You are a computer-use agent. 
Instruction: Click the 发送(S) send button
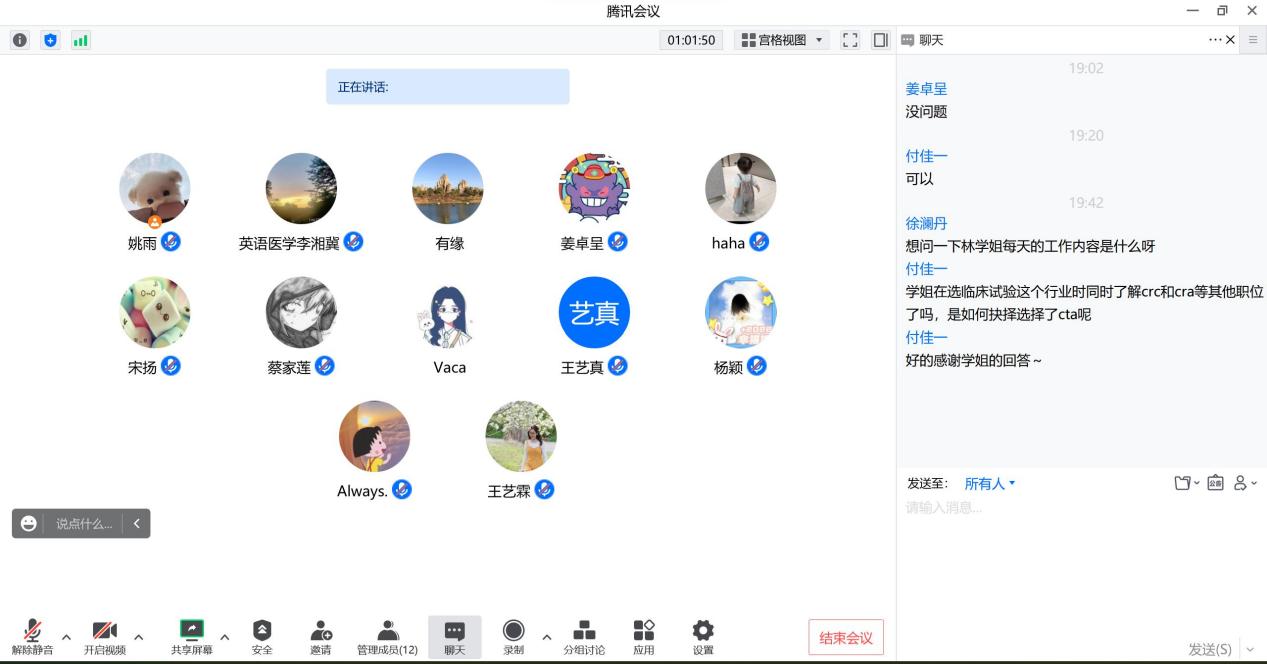pyautogui.click(x=1209, y=649)
